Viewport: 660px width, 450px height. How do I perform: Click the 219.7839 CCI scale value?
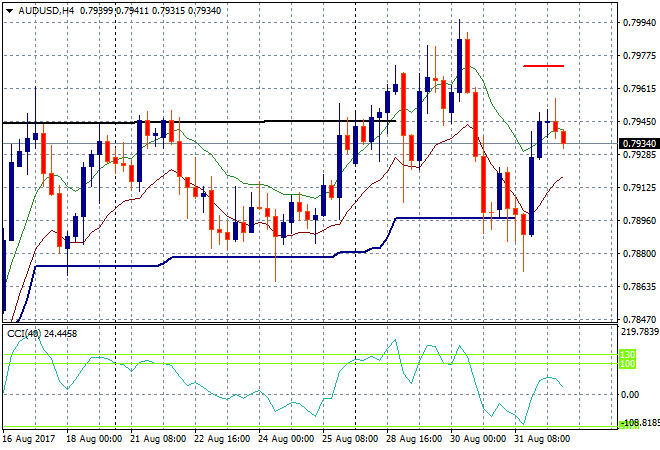pos(640,332)
